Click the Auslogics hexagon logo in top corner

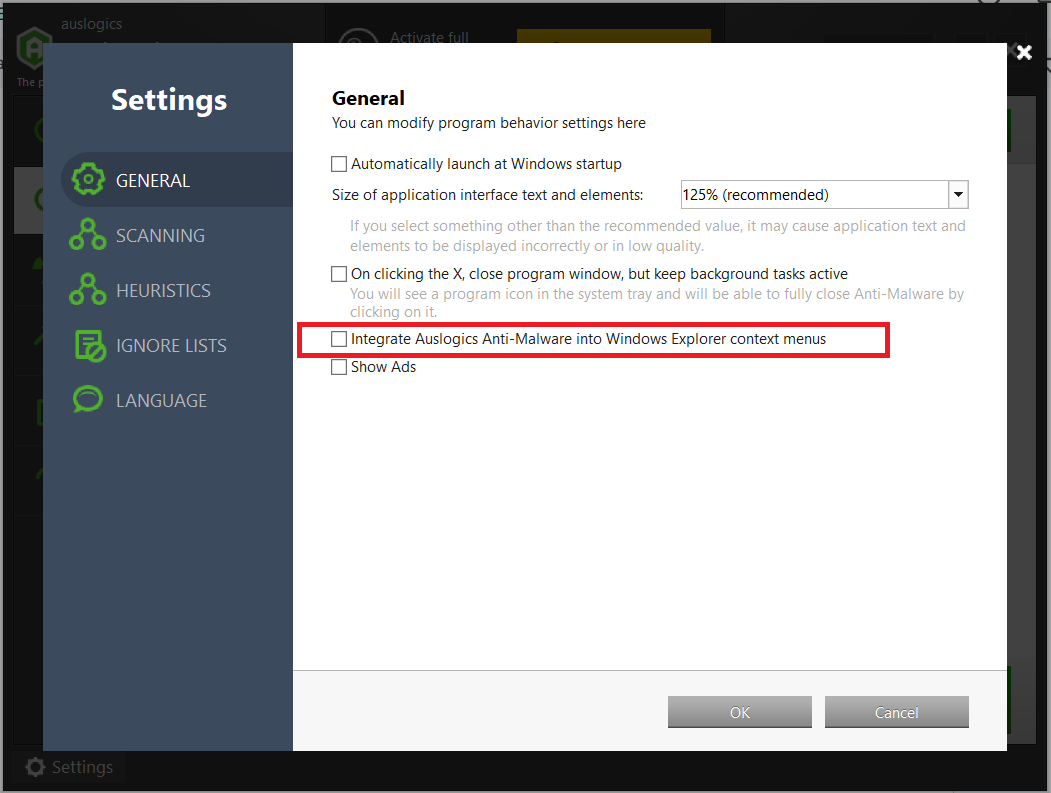(33, 47)
